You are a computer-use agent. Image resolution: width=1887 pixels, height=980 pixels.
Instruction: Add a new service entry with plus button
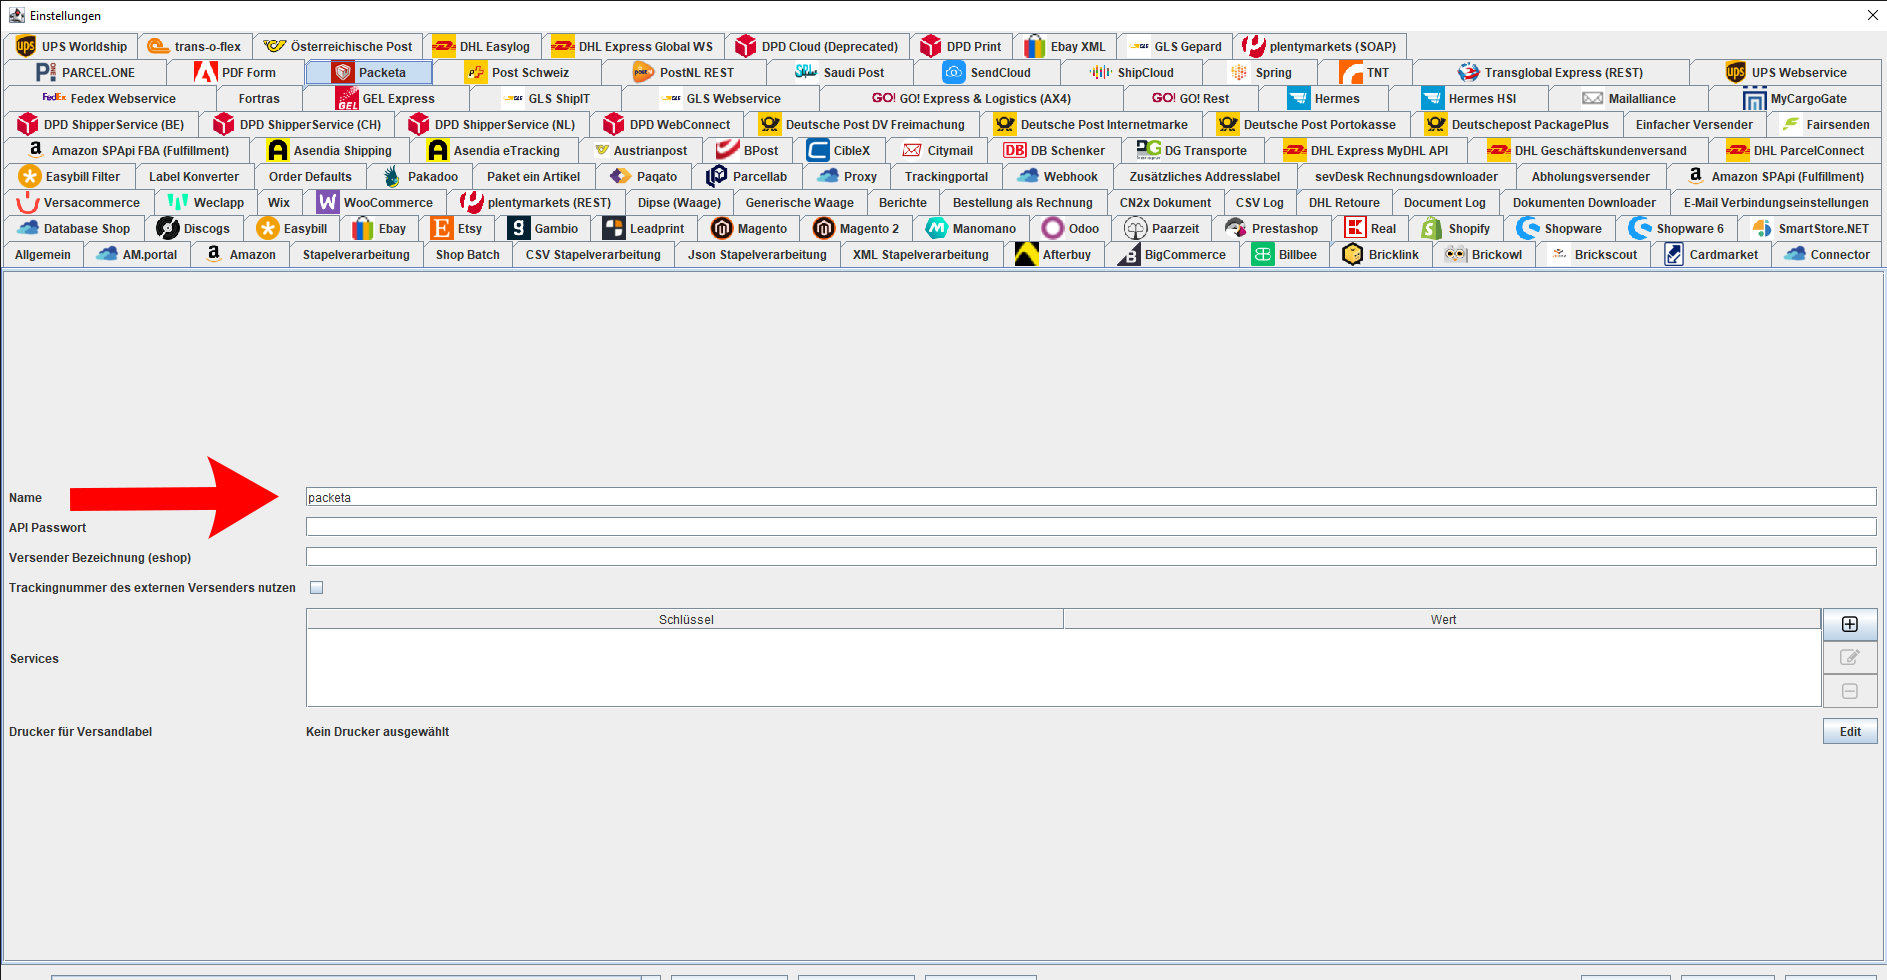[1850, 624]
